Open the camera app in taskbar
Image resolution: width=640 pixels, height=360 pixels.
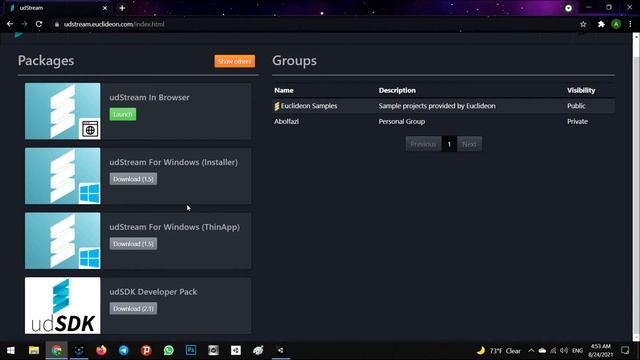[213, 350]
